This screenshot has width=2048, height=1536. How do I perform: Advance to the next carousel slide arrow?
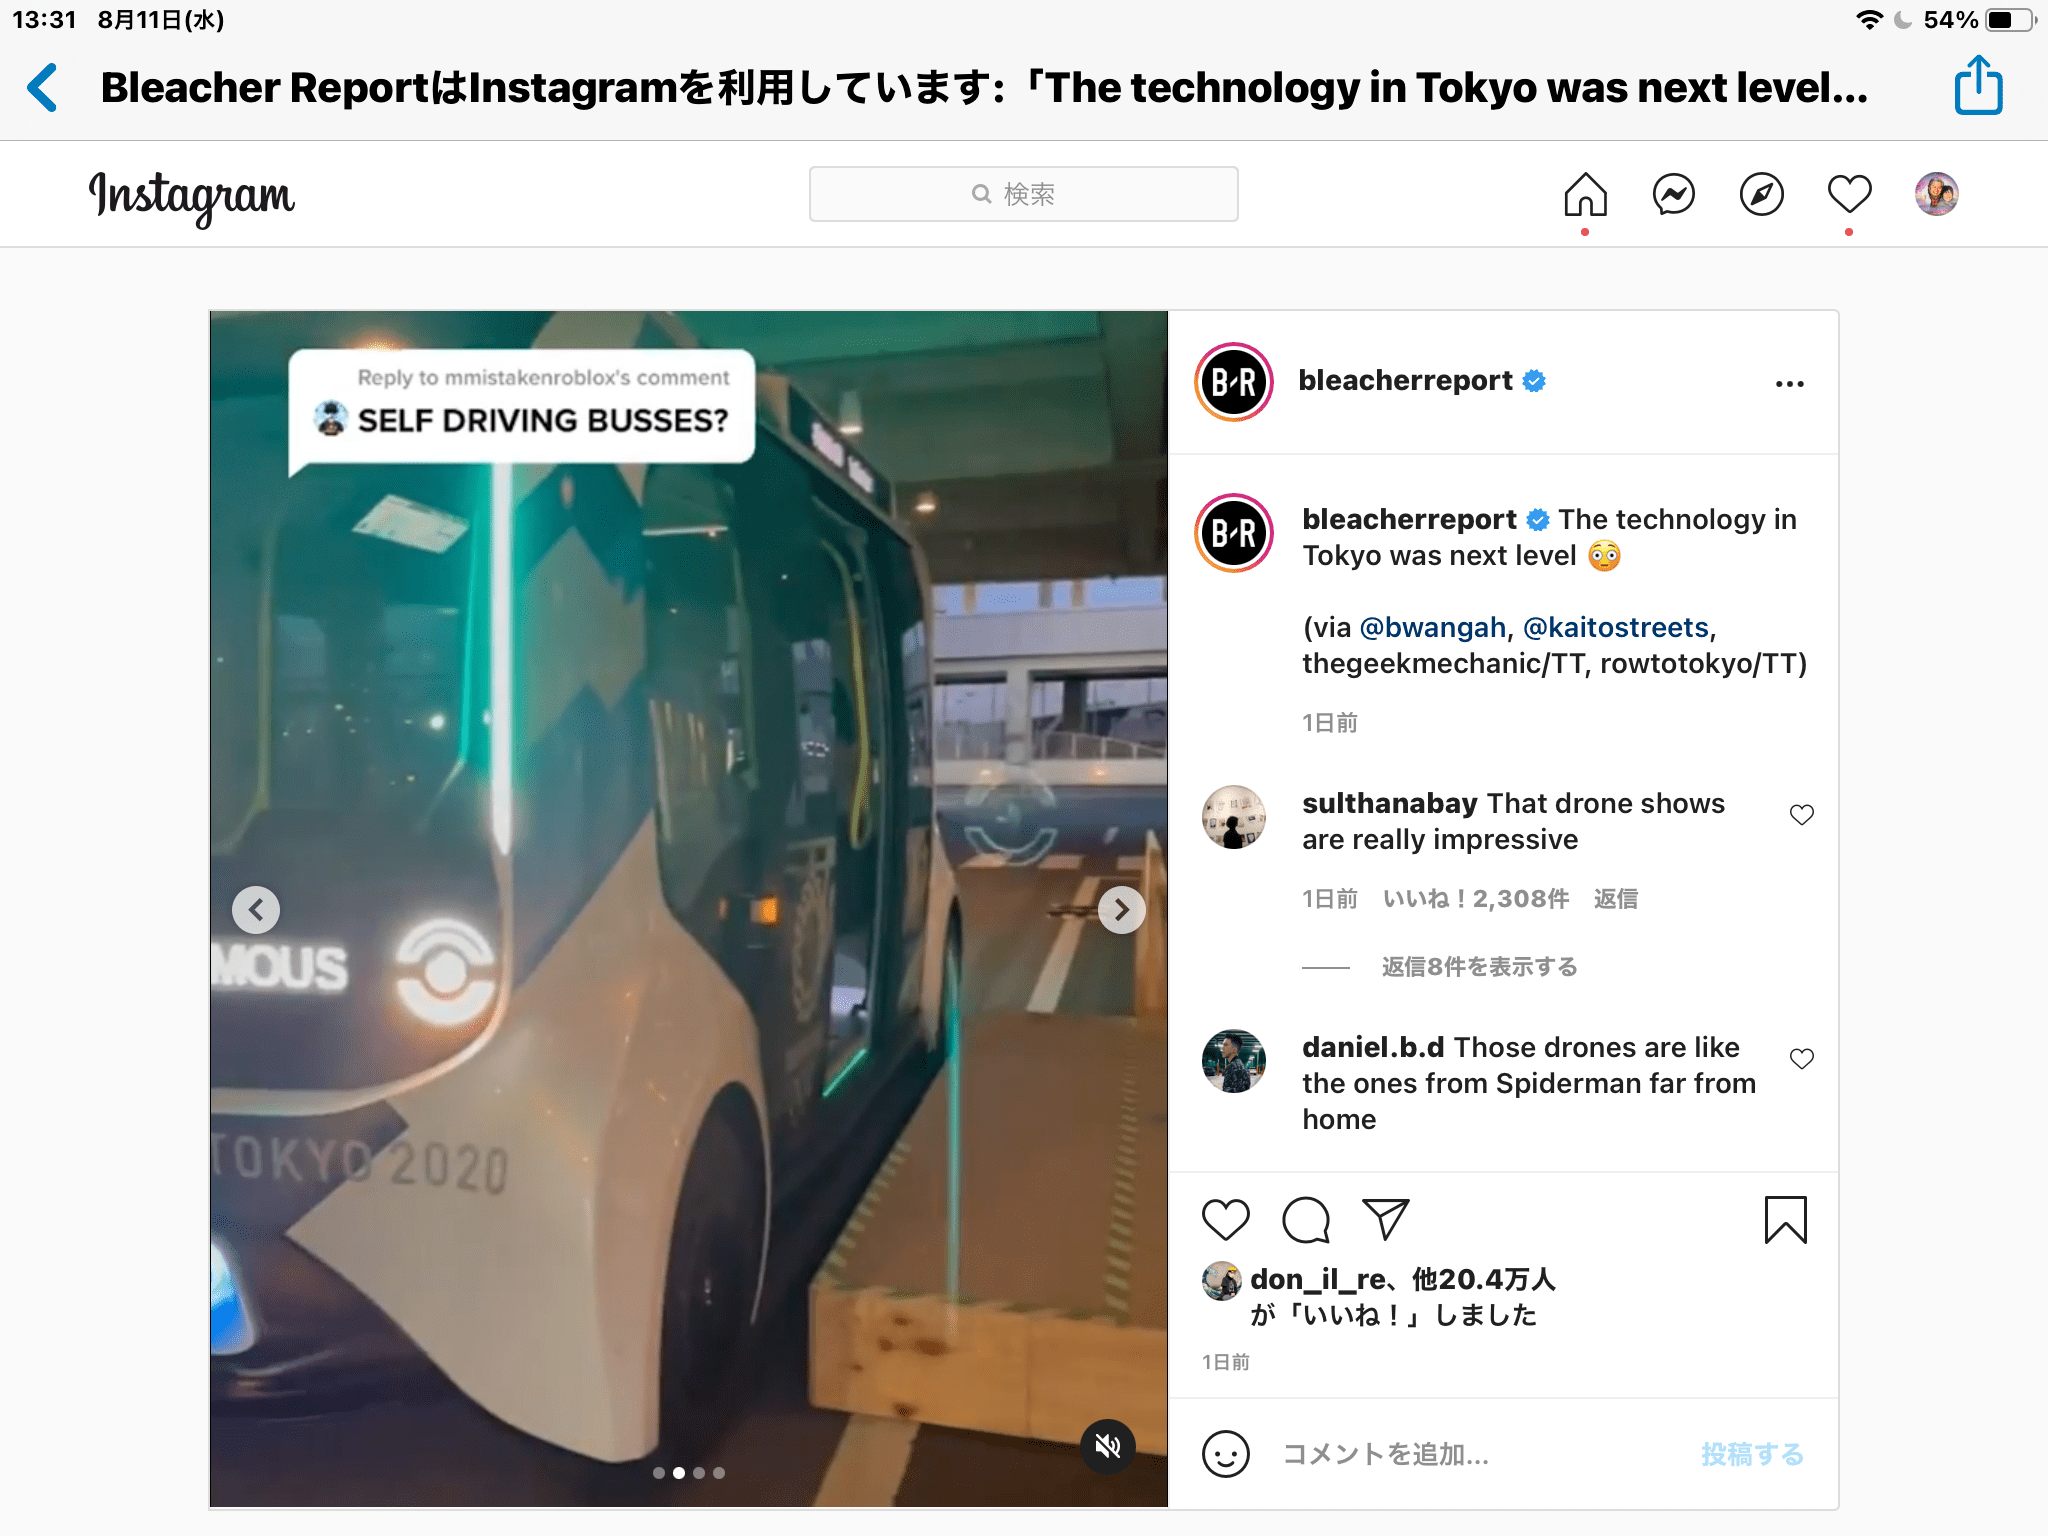pyautogui.click(x=1122, y=910)
